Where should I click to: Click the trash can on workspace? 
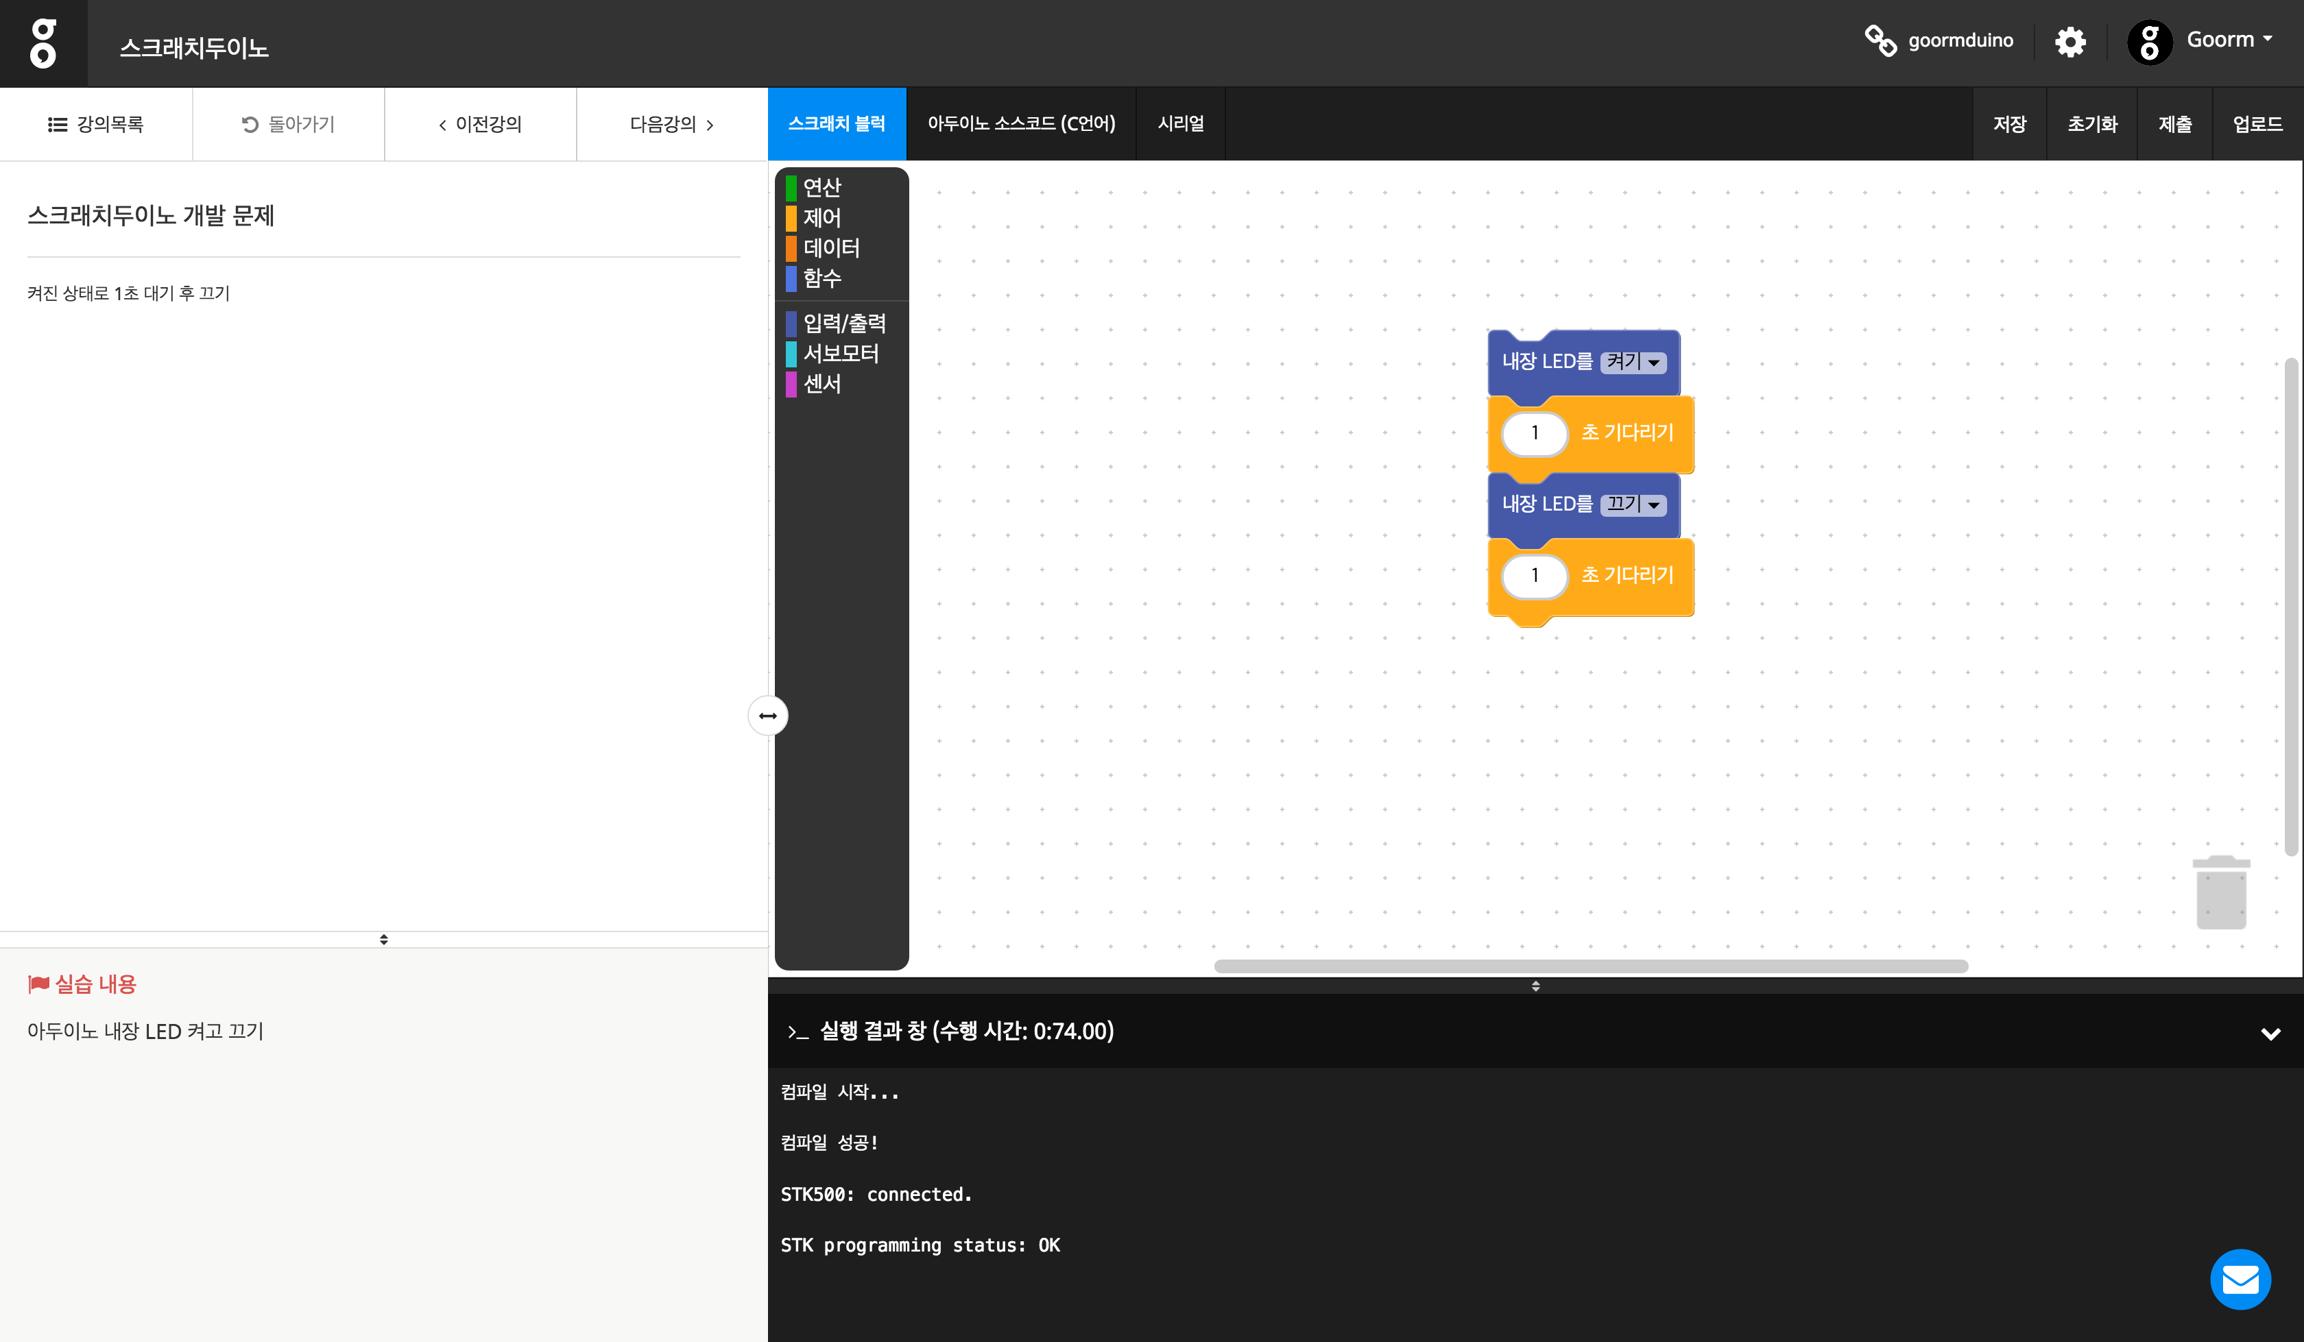point(2220,892)
